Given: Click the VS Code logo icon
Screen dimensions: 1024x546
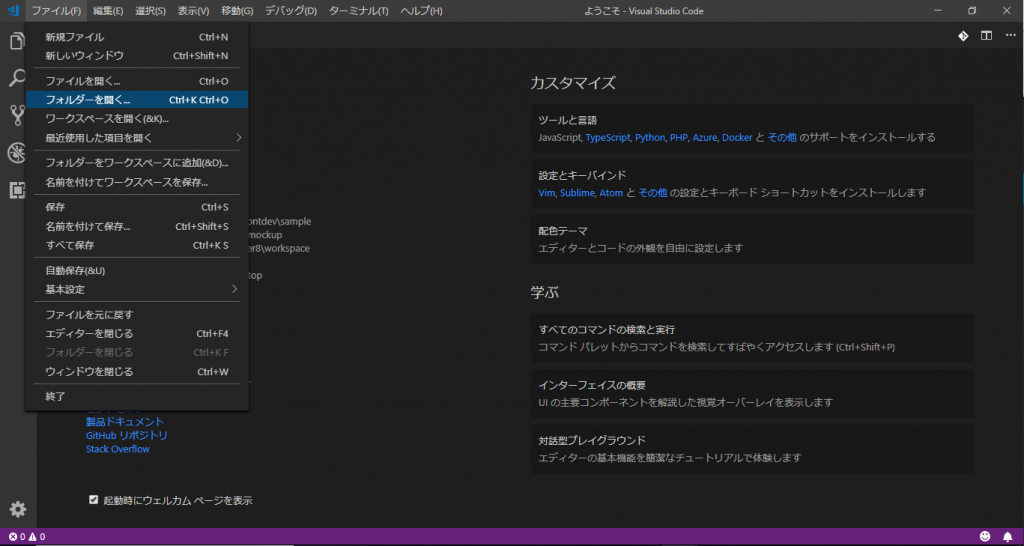Looking at the screenshot, I should 12,10.
